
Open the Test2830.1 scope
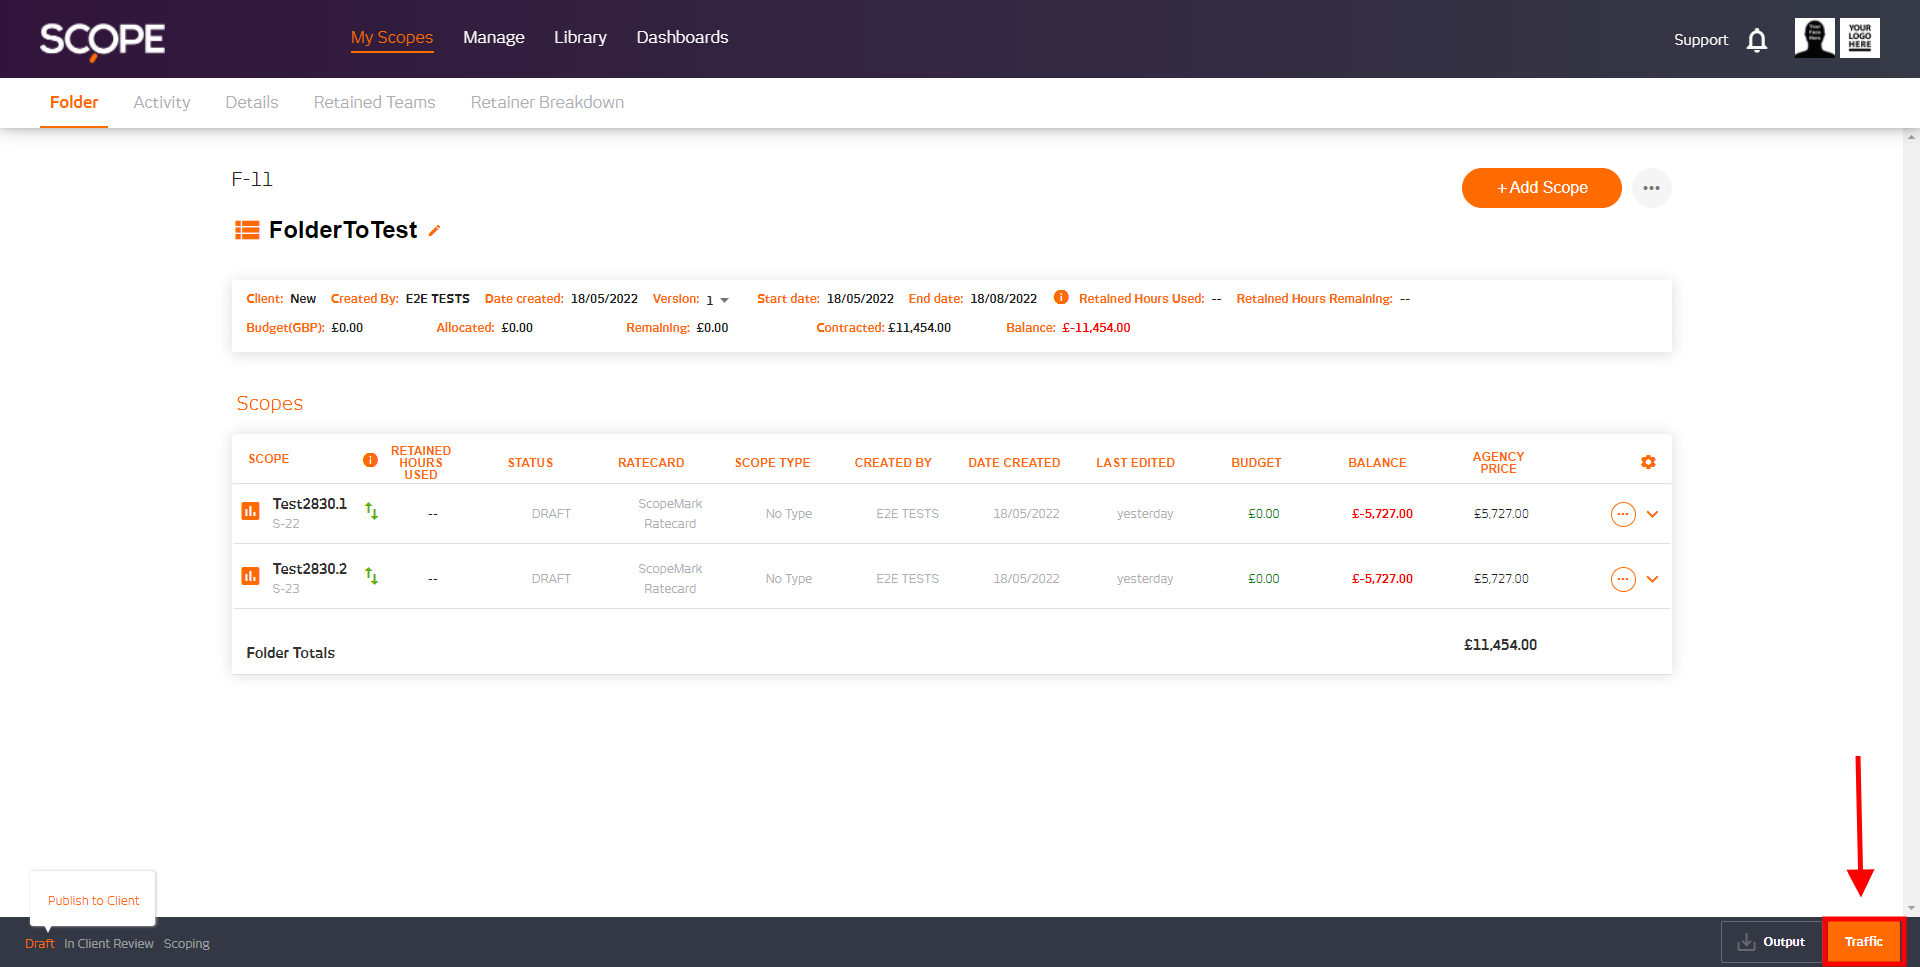click(x=310, y=504)
